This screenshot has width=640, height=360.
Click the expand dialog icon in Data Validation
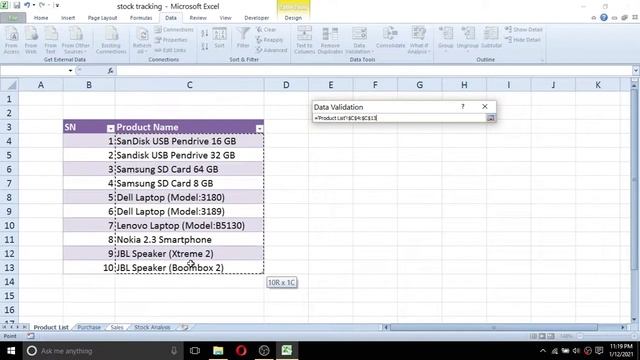point(491,118)
